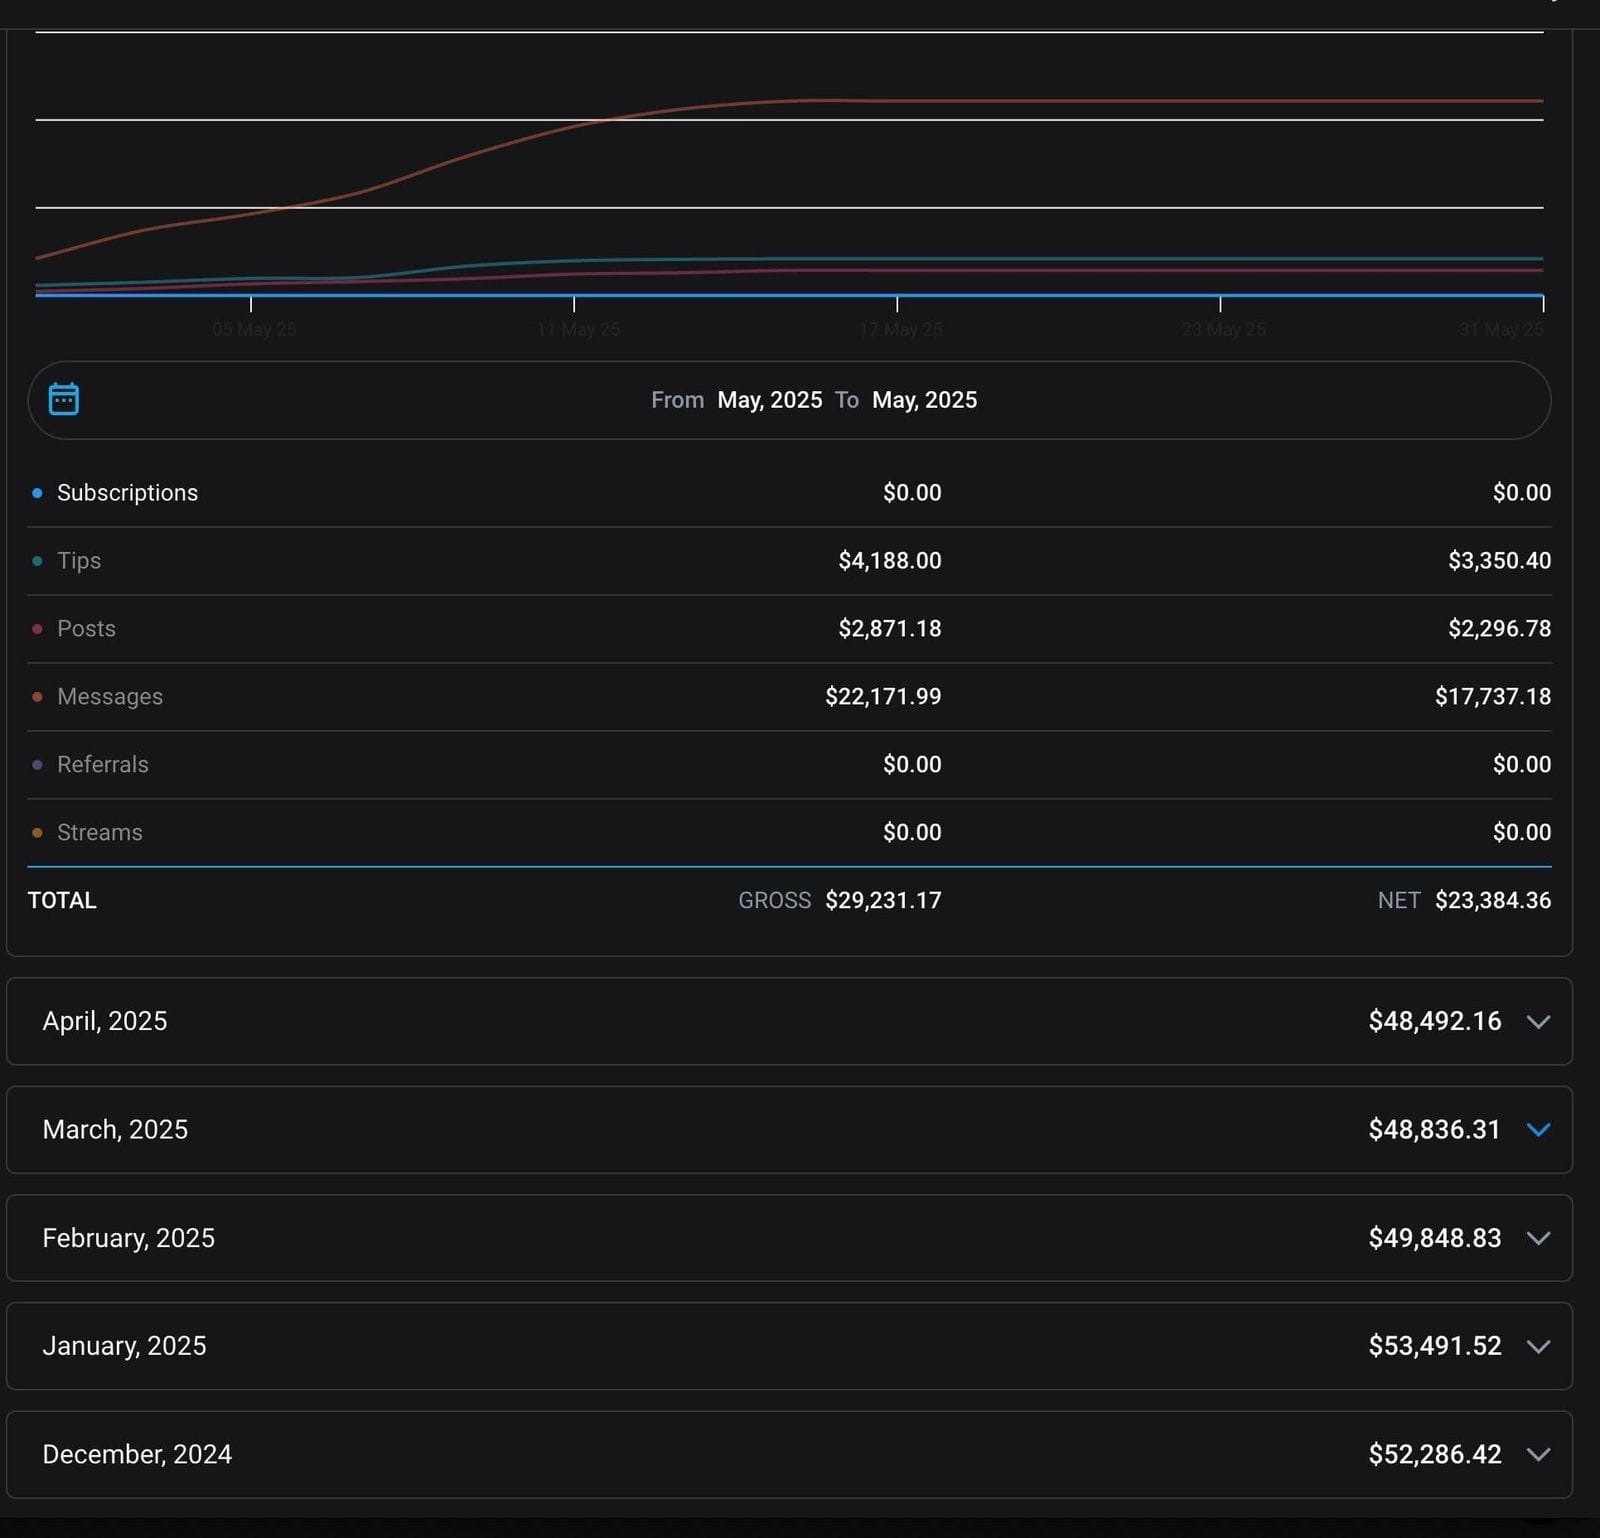
Task: Open the February, 2025 month label
Action: [128, 1238]
